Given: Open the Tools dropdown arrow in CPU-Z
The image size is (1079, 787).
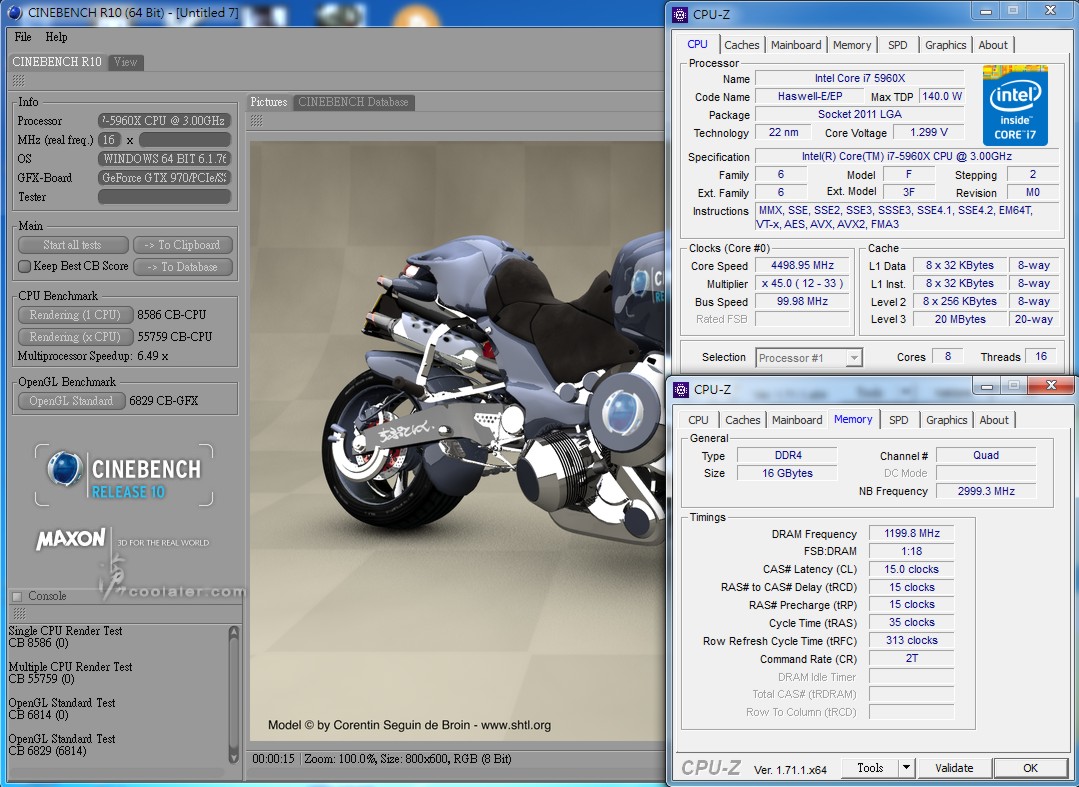Looking at the screenshot, I should [x=906, y=768].
